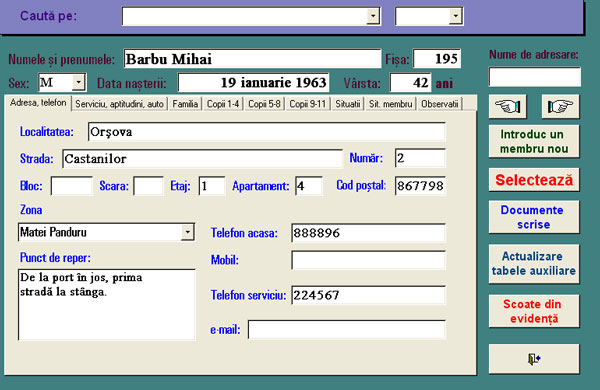Switch to Copii 5-8 tab
This screenshot has height=390, width=600.
pyautogui.click(x=264, y=104)
